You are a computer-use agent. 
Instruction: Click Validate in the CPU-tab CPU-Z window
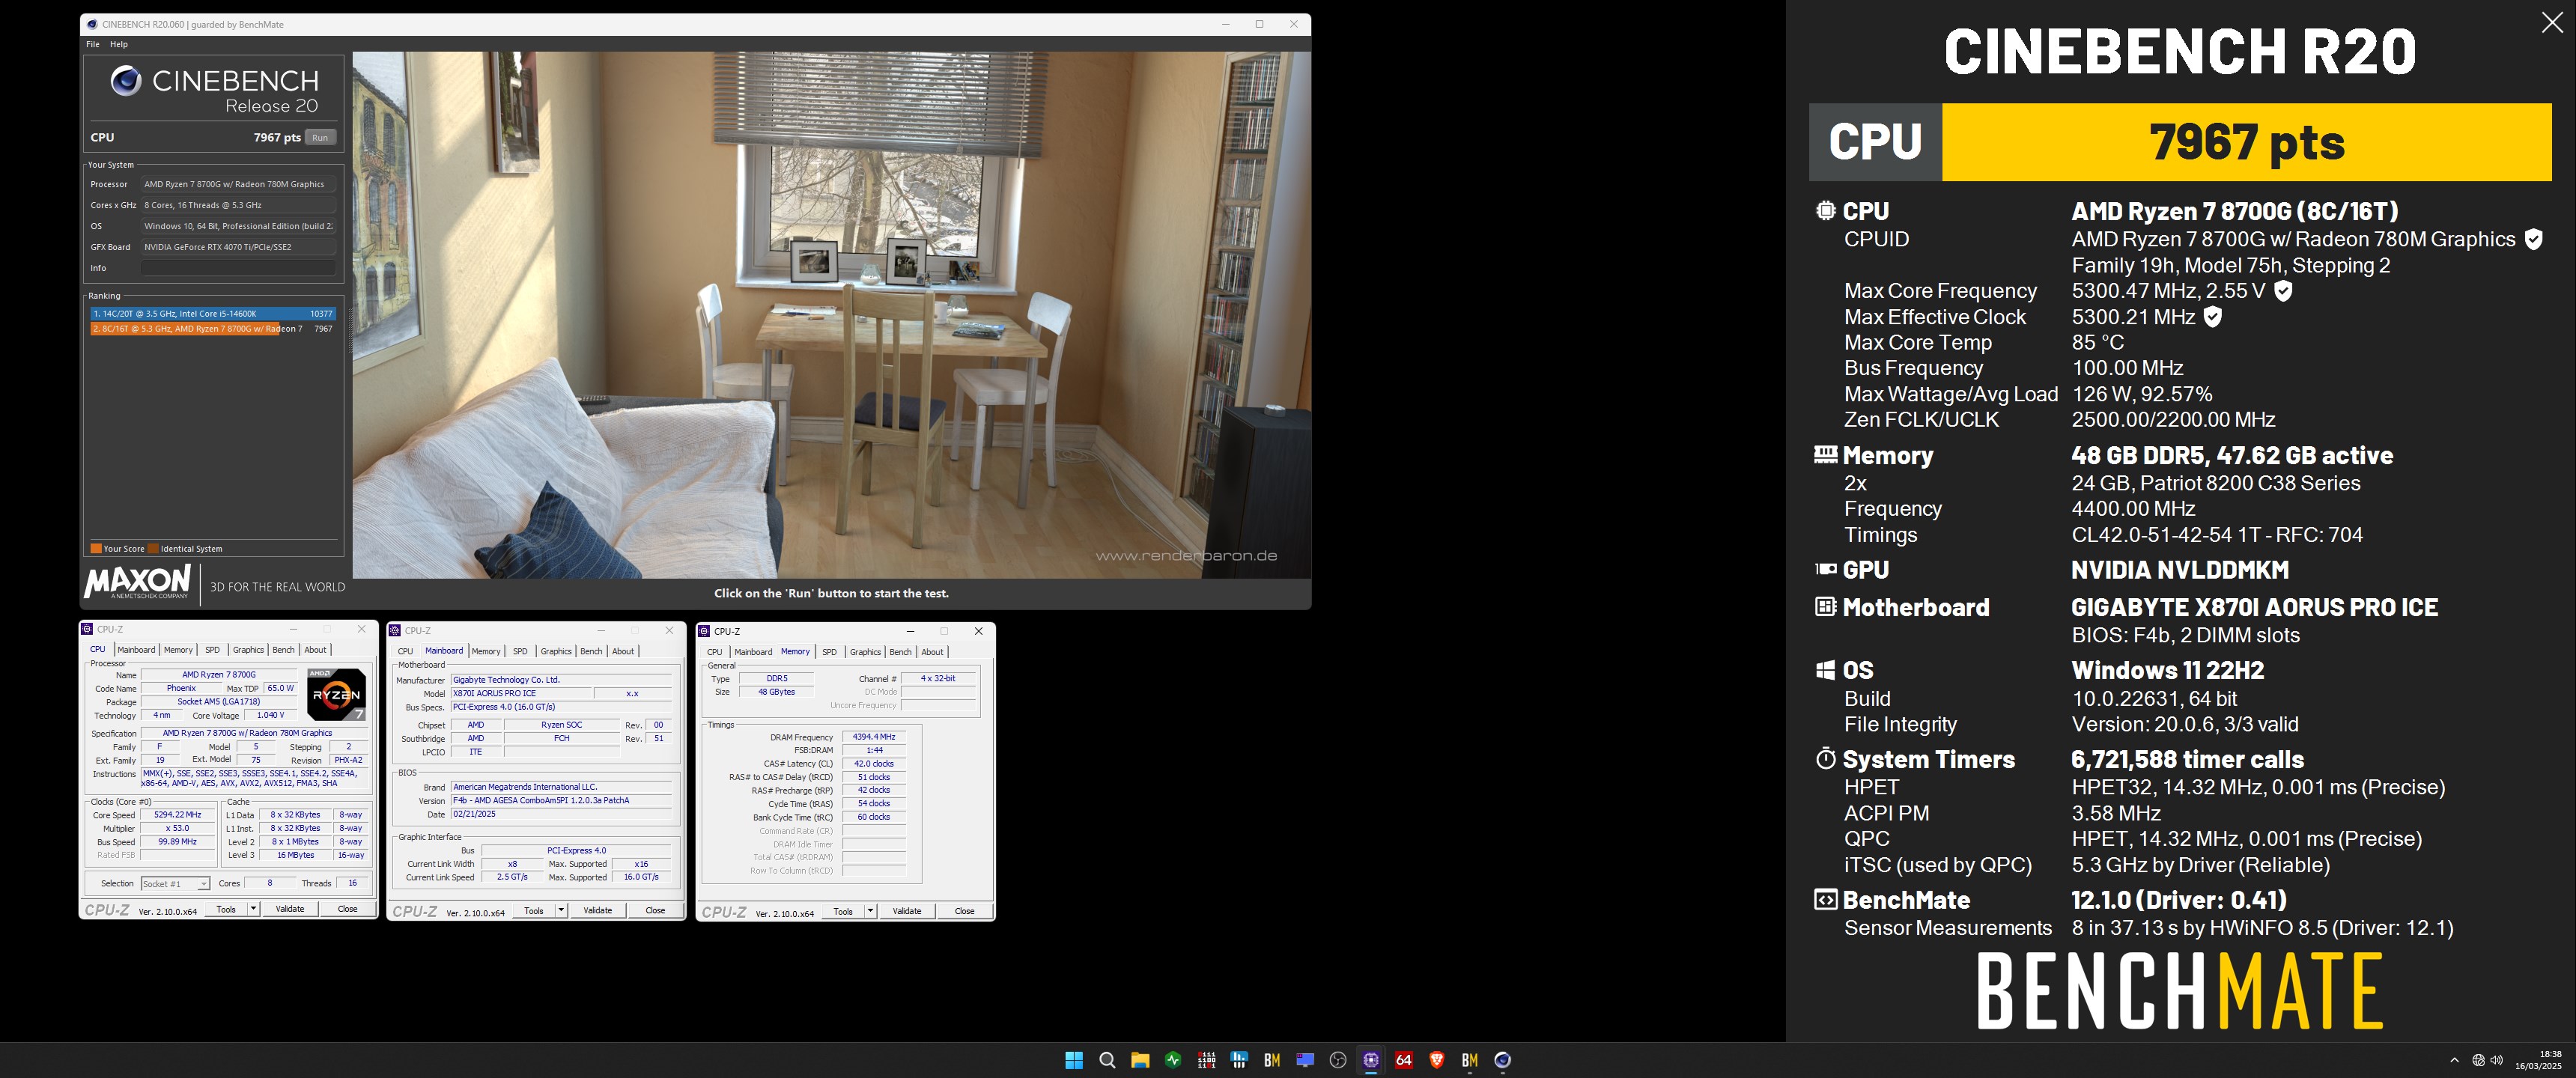[x=290, y=909]
